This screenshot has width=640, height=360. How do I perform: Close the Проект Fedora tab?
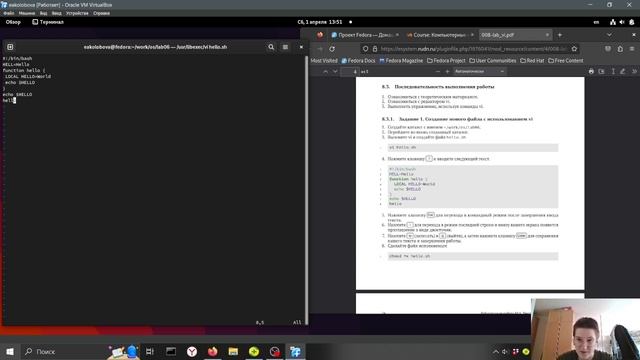397,35
